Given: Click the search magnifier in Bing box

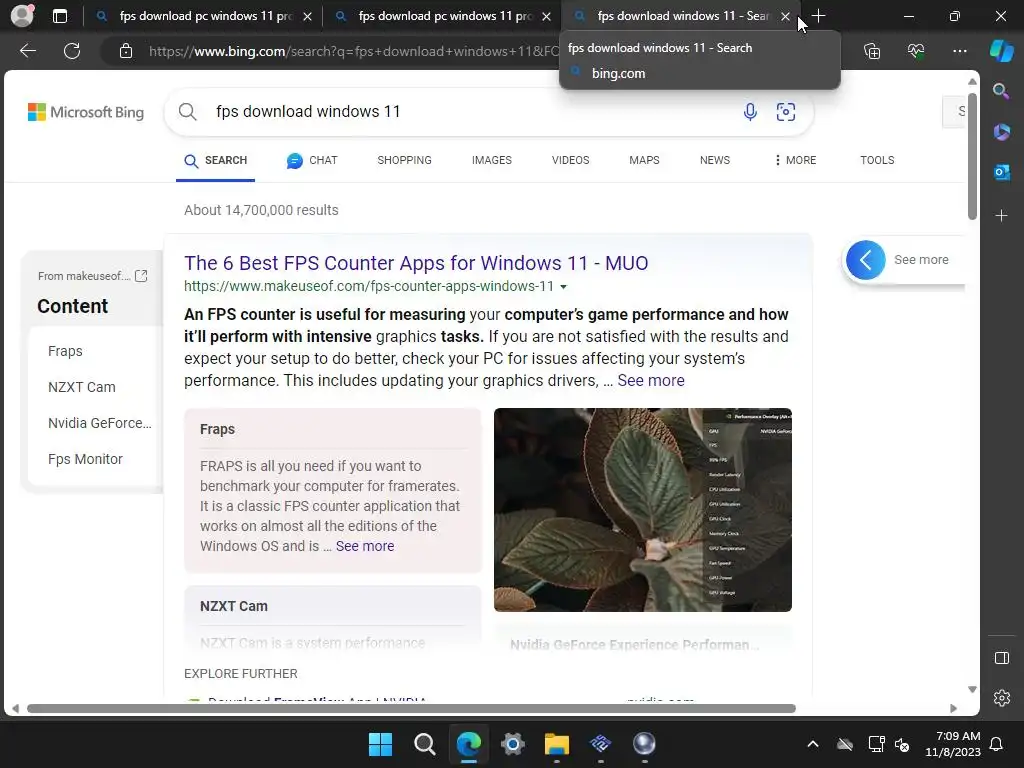Looking at the screenshot, I should (187, 112).
